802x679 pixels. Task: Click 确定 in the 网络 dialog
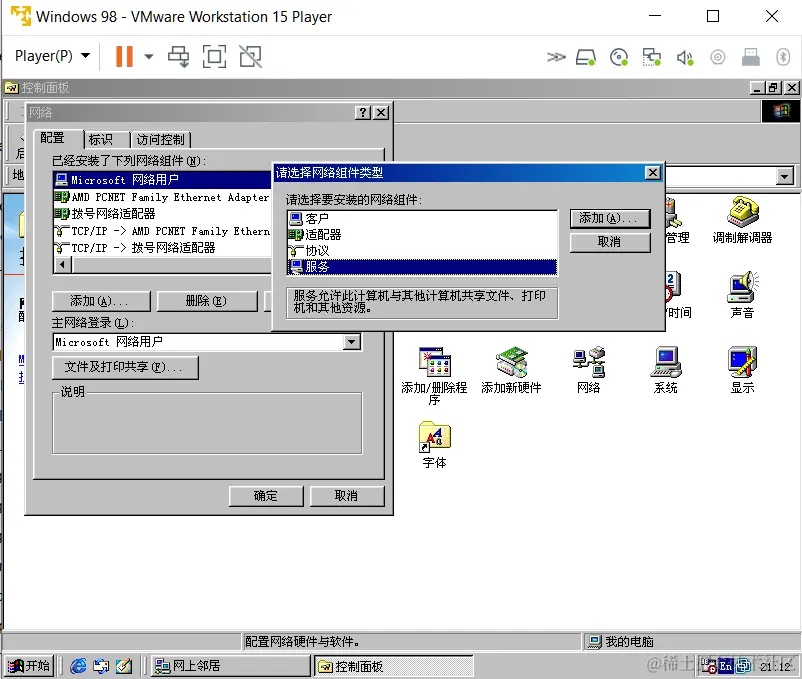265,496
